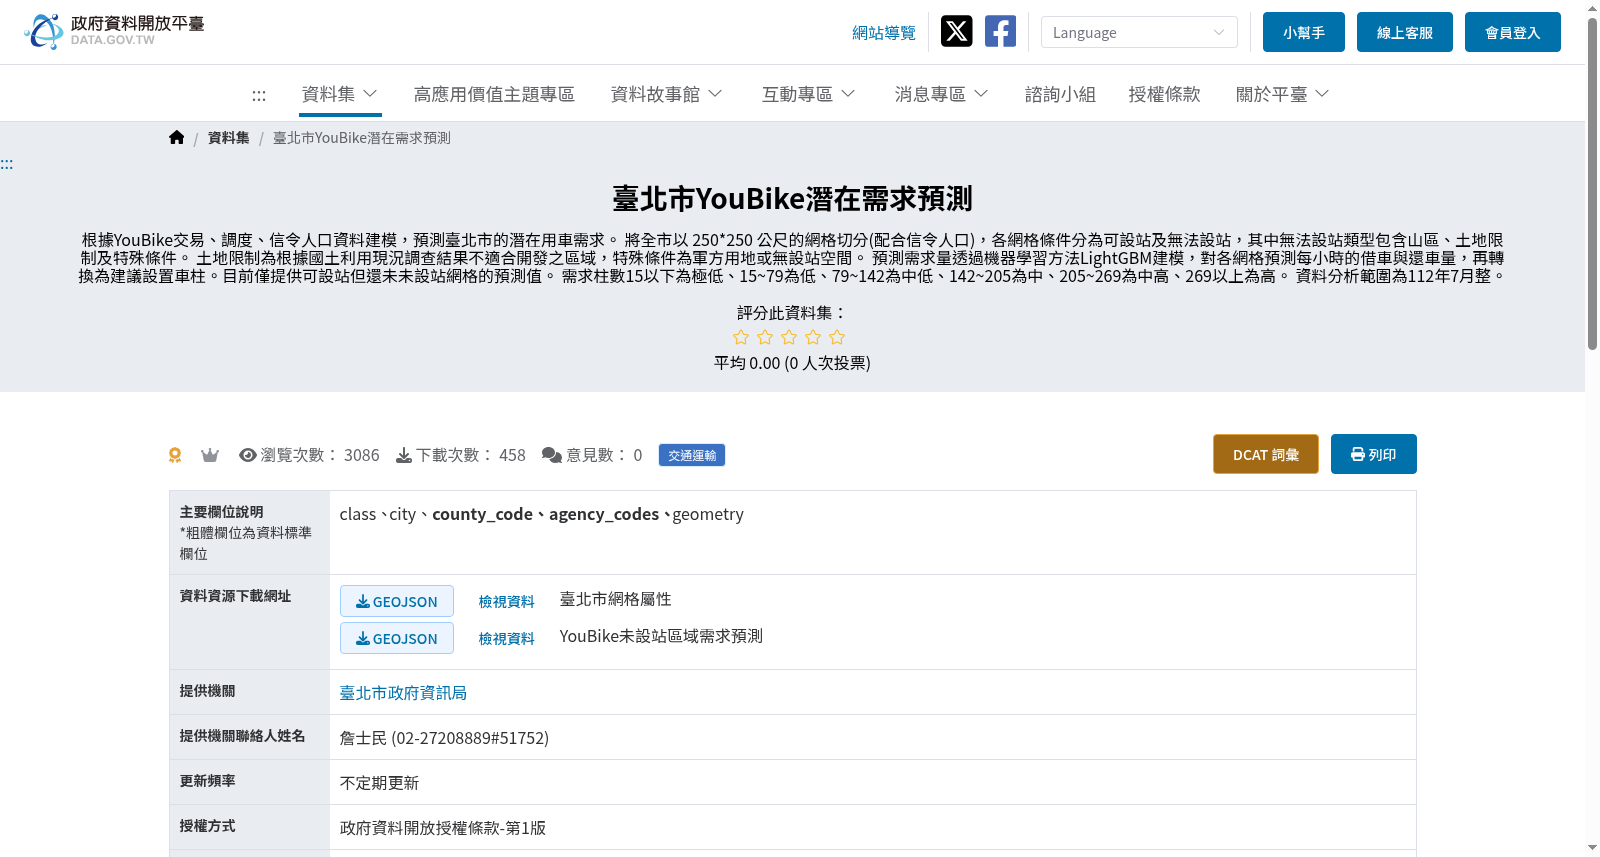Image resolution: width=1600 pixels, height=857 pixels.
Task: Click the title 臺北市YouBike潛在需求預測
Action: 792,199
